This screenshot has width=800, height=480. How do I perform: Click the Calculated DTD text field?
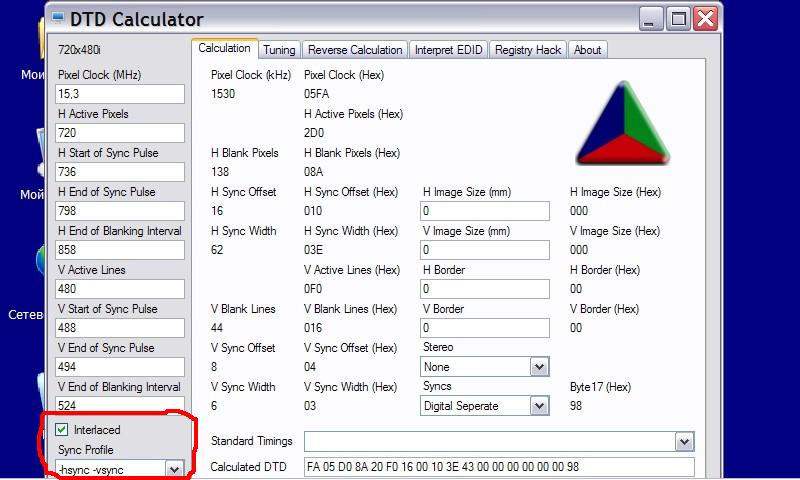coord(498,467)
